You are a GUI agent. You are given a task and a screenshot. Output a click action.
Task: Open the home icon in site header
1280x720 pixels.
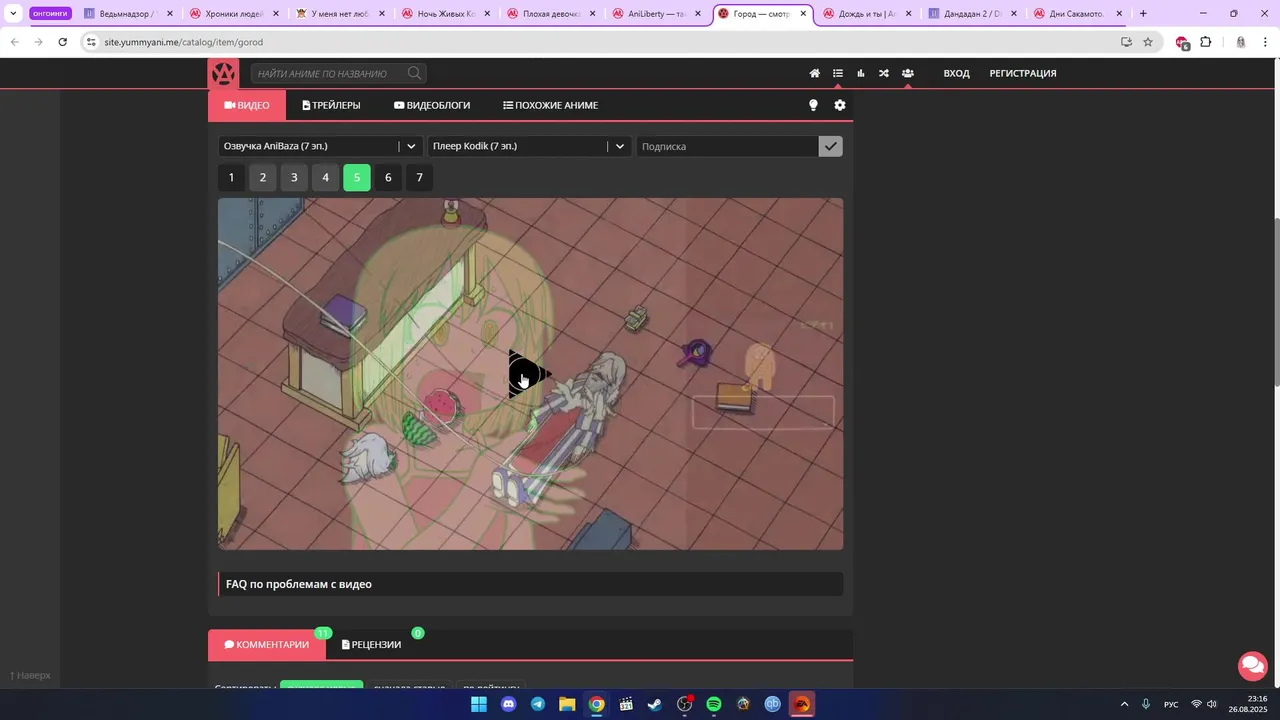(x=815, y=73)
